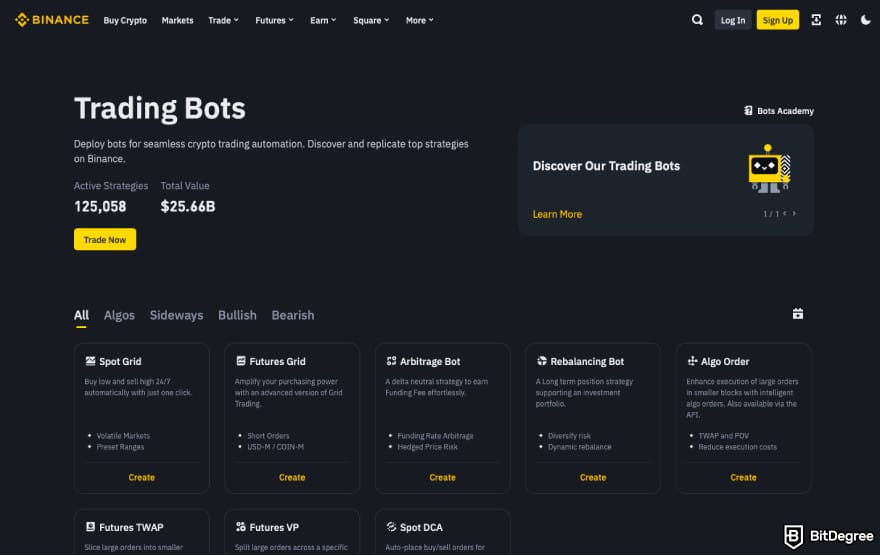Open the search icon in header
Image resolution: width=880 pixels, height=556 pixels.
(697, 20)
